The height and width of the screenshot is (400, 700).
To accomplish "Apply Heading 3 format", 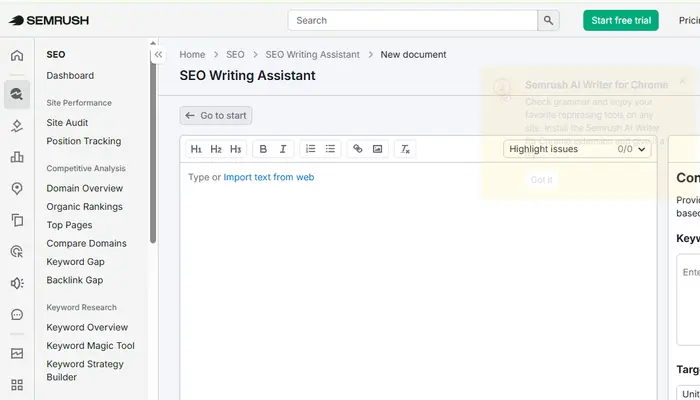I will pos(235,149).
